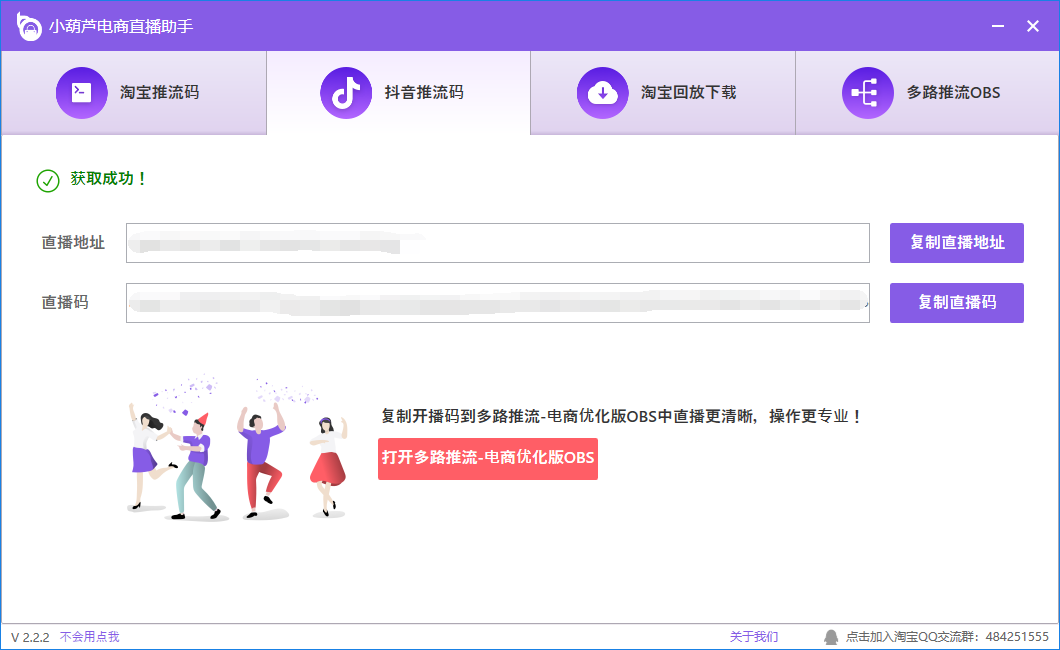Click the 抖音推流码 TikTok icon
Image resolution: width=1060 pixels, height=650 pixels.
click(x=346, y=93)
